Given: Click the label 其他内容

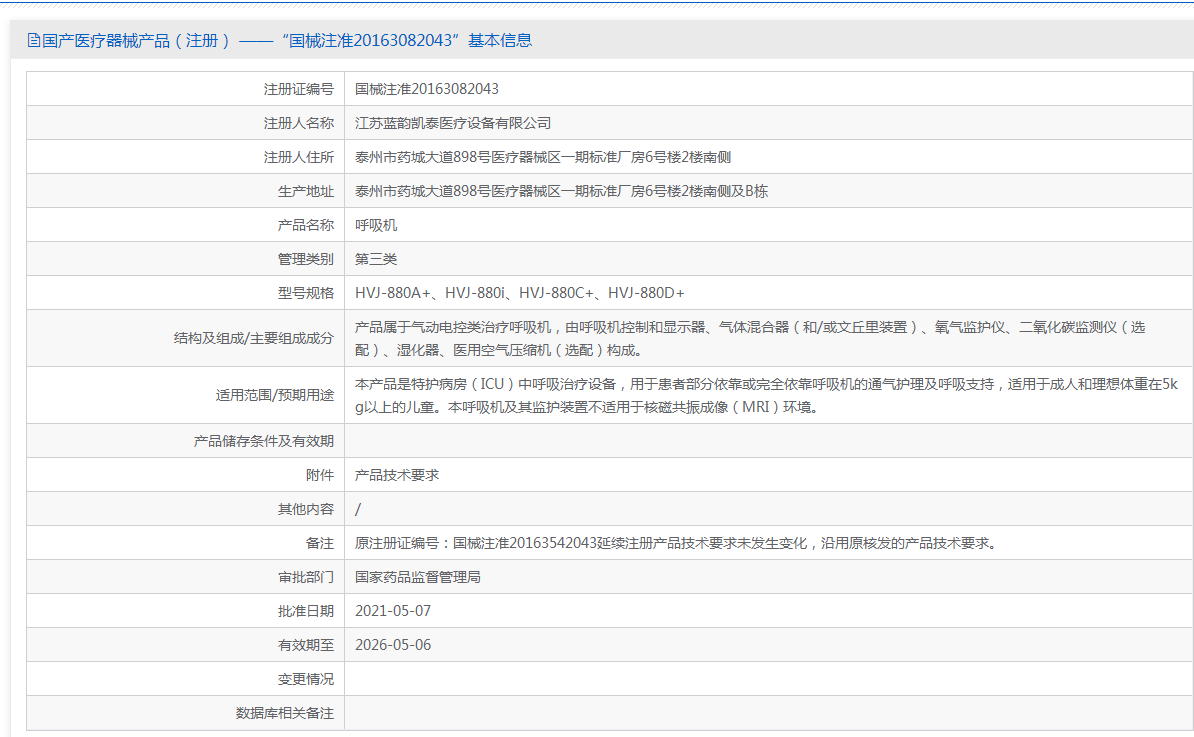Looking at the screenshot, I should tap(305, 509).
